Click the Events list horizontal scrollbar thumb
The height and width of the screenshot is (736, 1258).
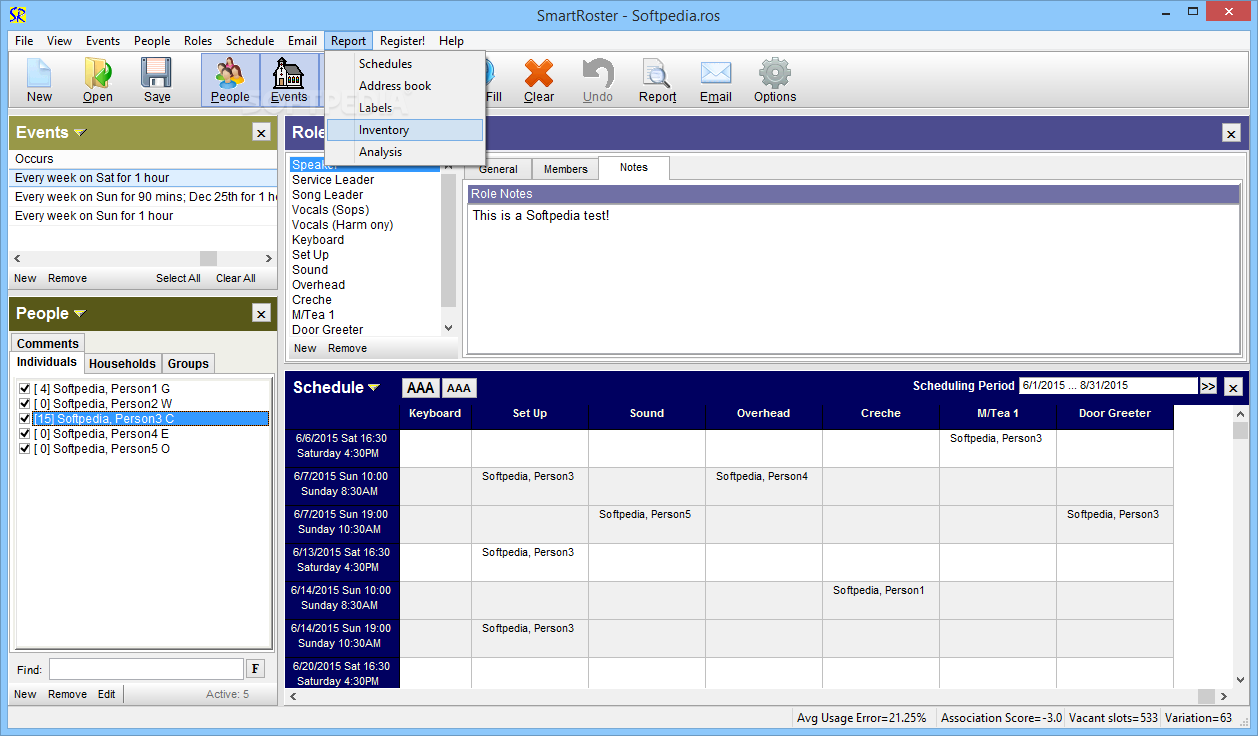(x=208, y=258)
